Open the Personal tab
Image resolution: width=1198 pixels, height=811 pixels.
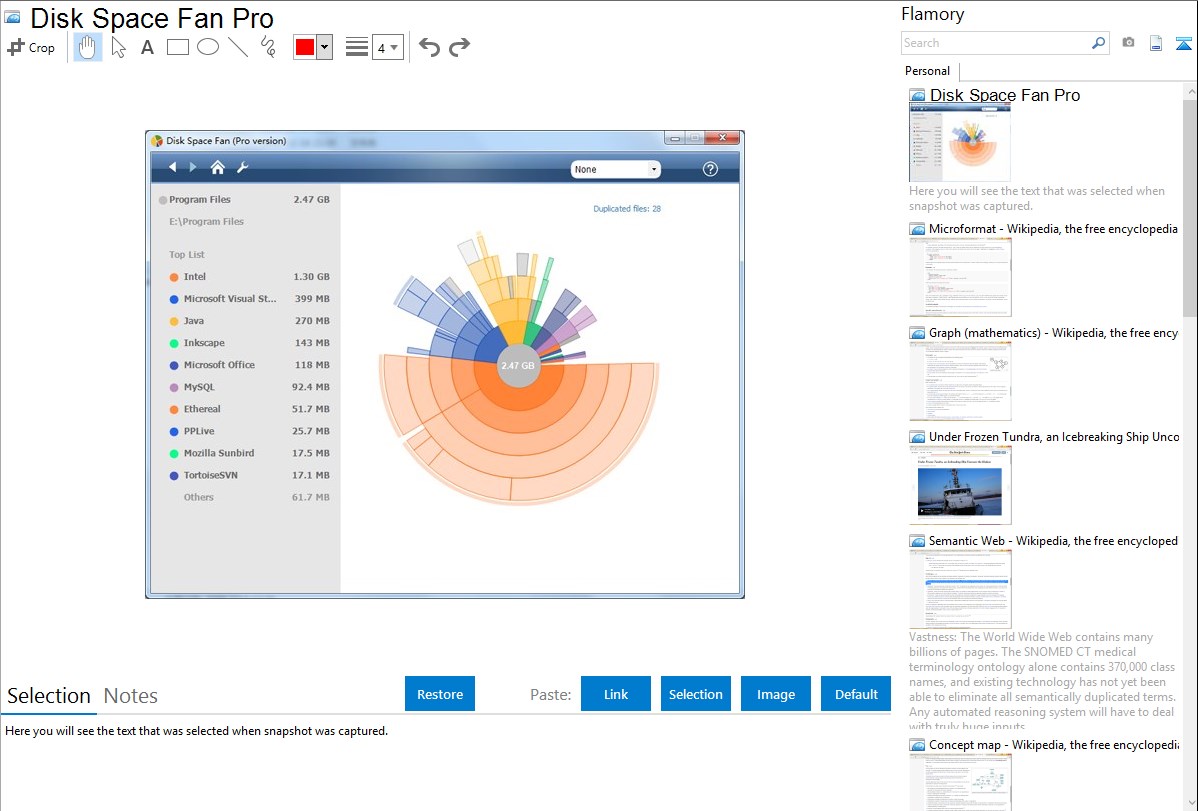(x=928, y=71)
